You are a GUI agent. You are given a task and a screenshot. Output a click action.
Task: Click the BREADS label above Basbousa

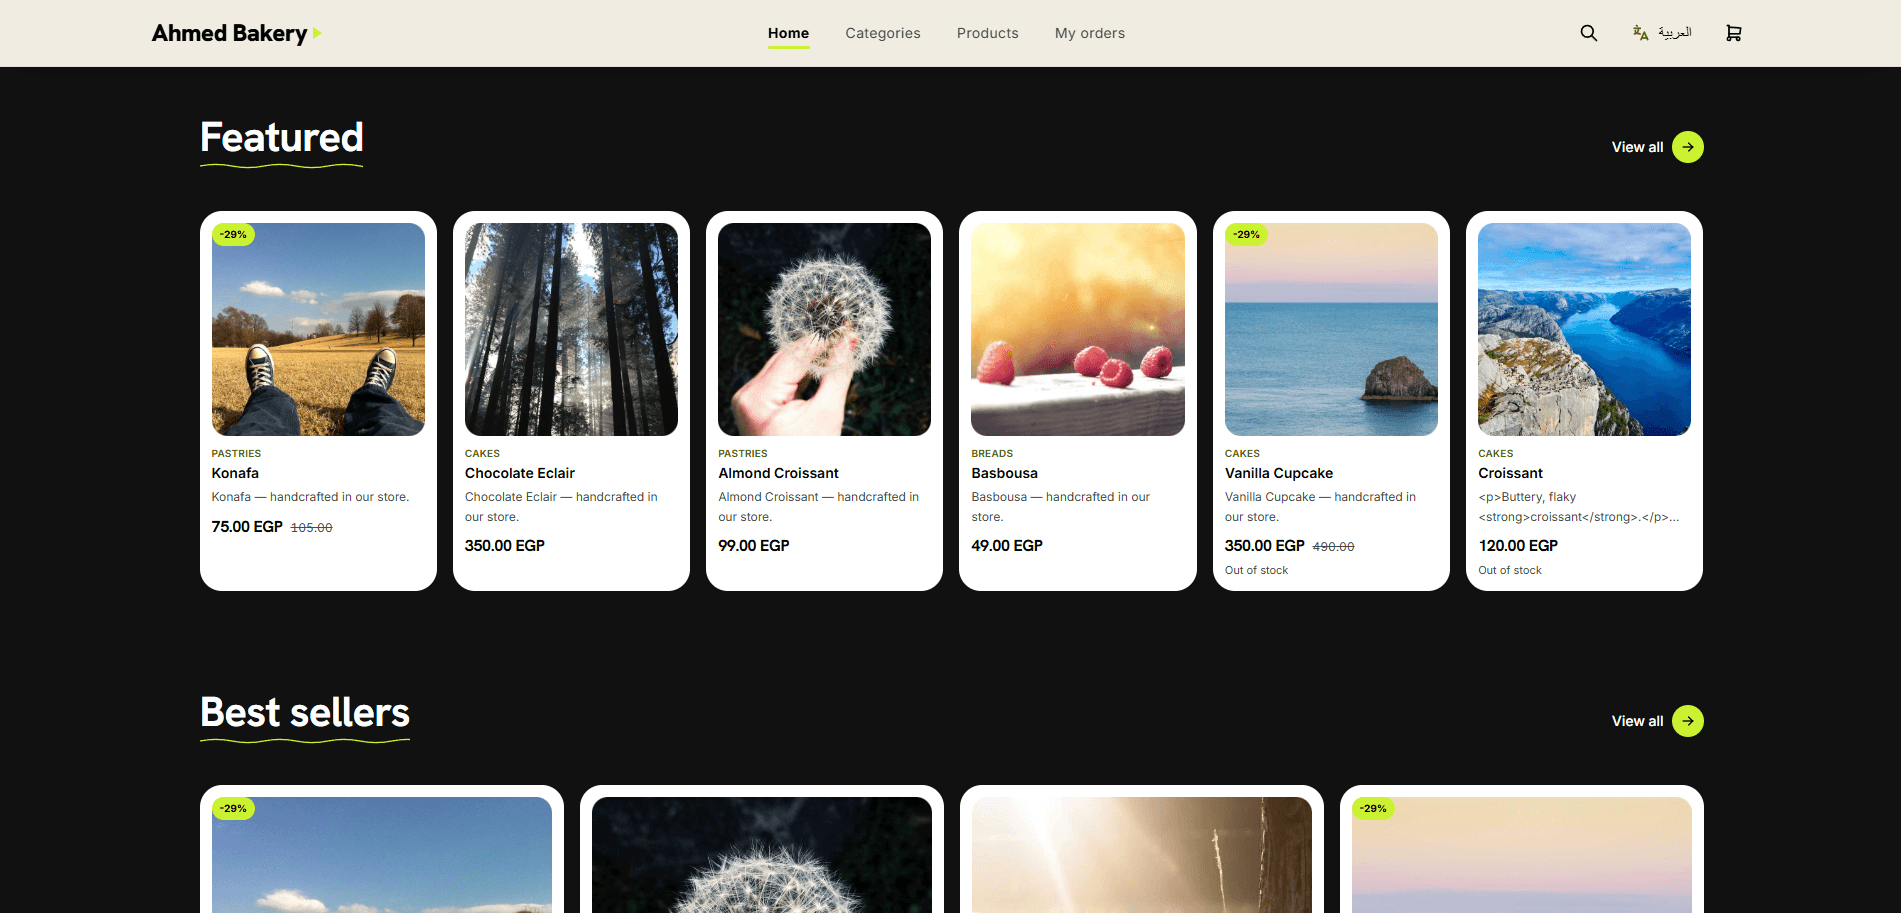point(992,454)
